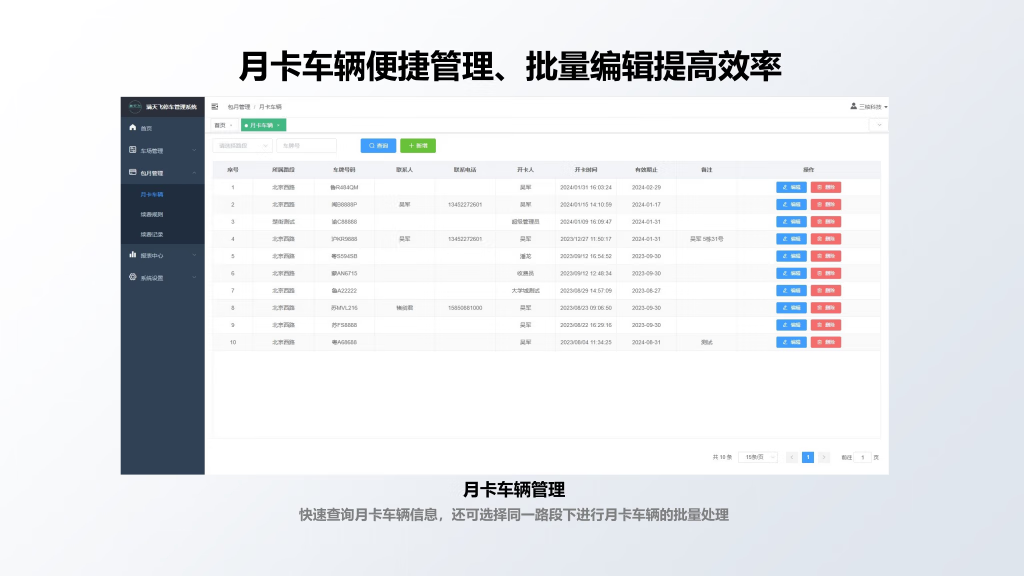Click the system logo in sidebar header
Viewport: 1024px width, 576px height.
coord(135,106)
